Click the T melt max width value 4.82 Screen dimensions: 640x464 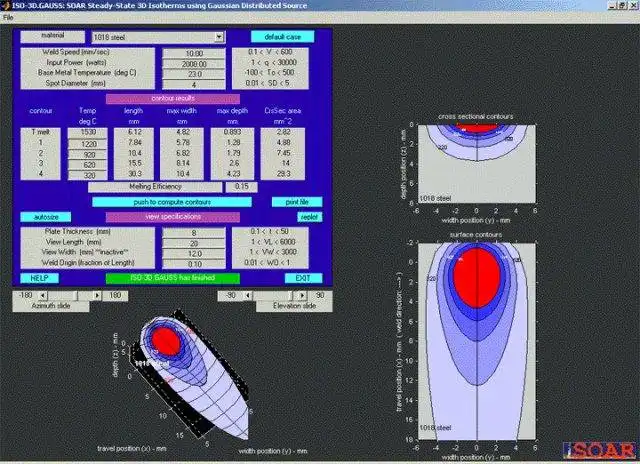(x=182, y=132)
